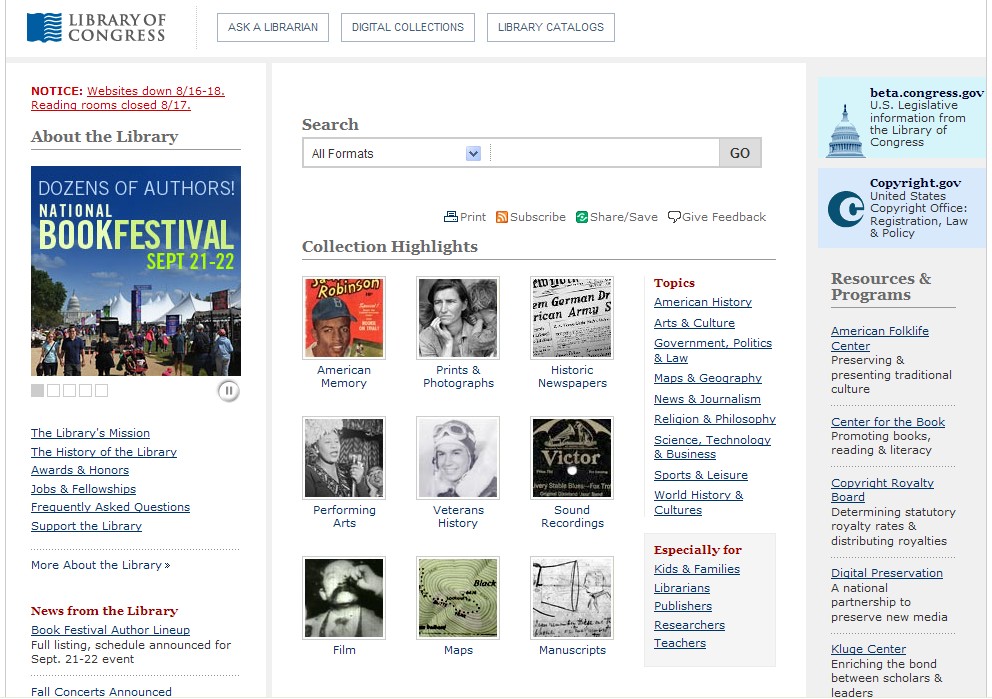Open the Kids & Families link
This screenshot has height=699, width=992.
coord(697,569)
